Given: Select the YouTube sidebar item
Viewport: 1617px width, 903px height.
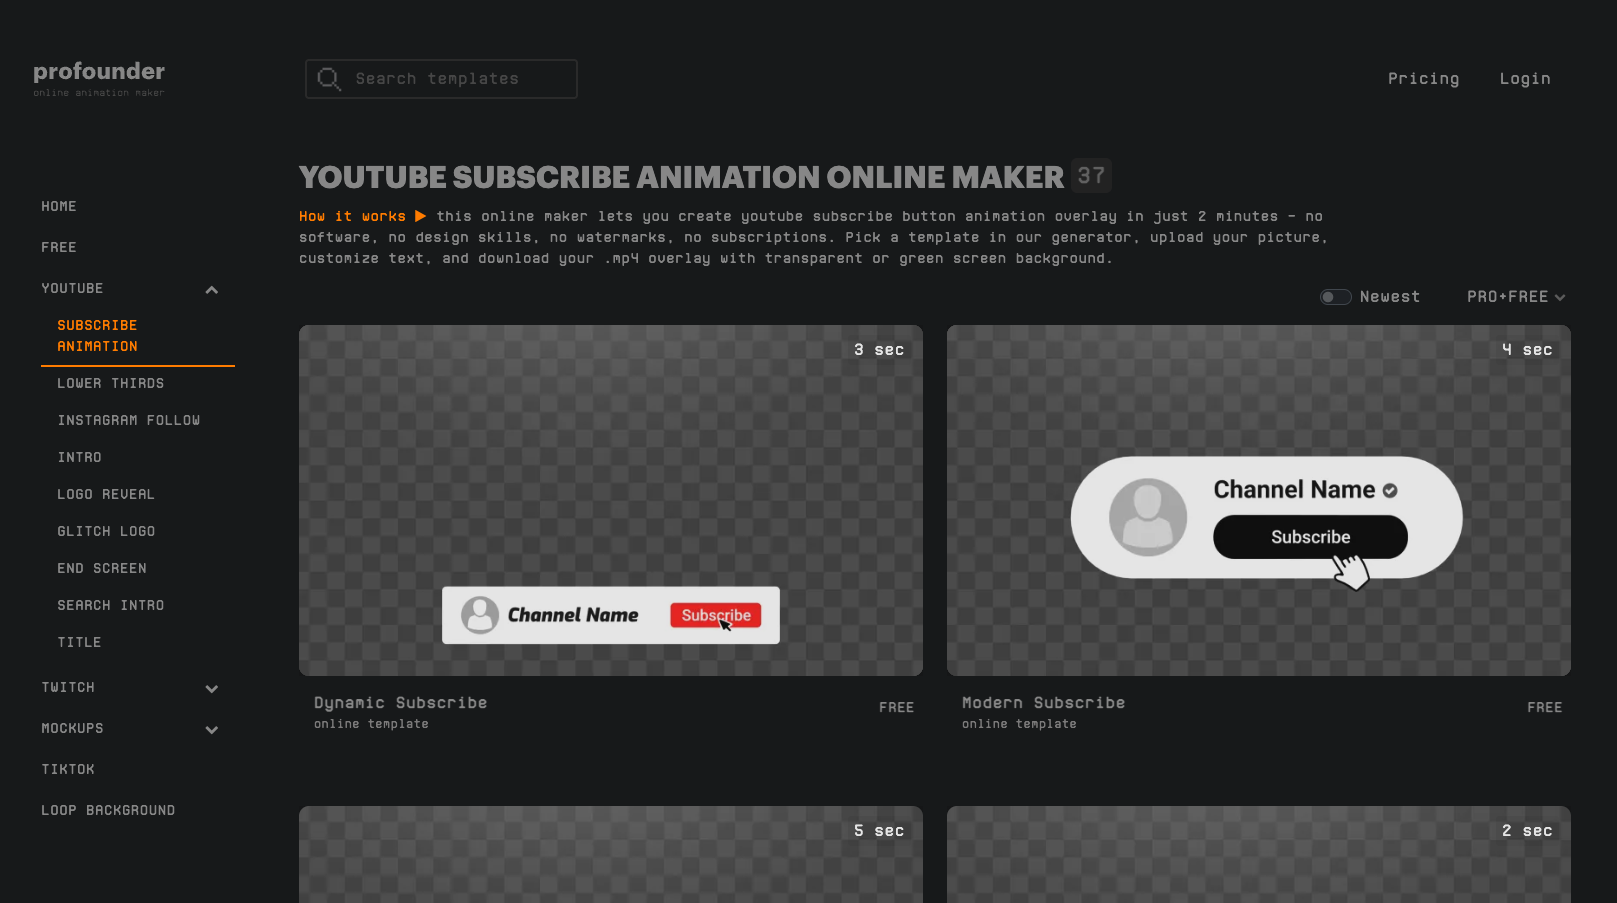Looking at the screenshot, I should [x=72, y=288].
